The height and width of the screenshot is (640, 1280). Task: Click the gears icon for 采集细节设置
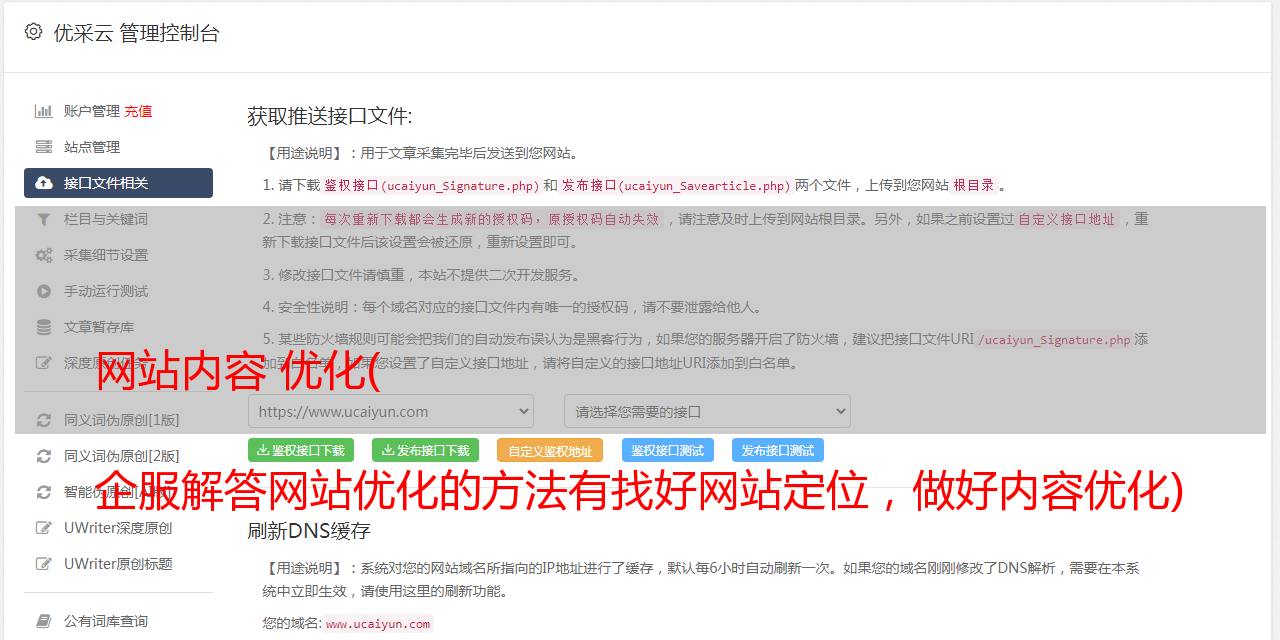click(x=44, y=255)
